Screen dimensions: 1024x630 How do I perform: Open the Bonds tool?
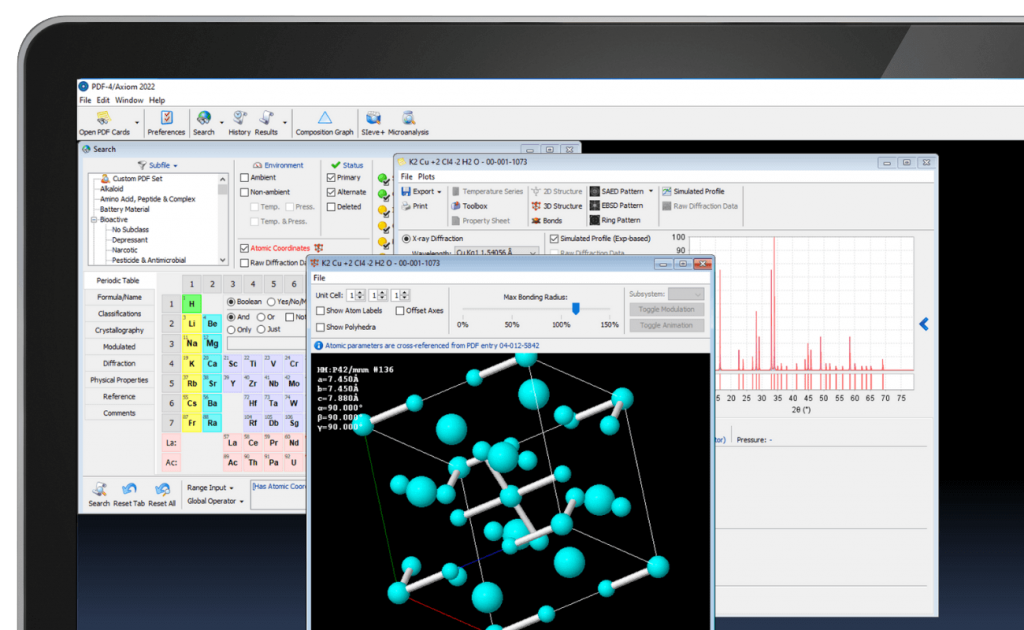[x=547, y=221]
